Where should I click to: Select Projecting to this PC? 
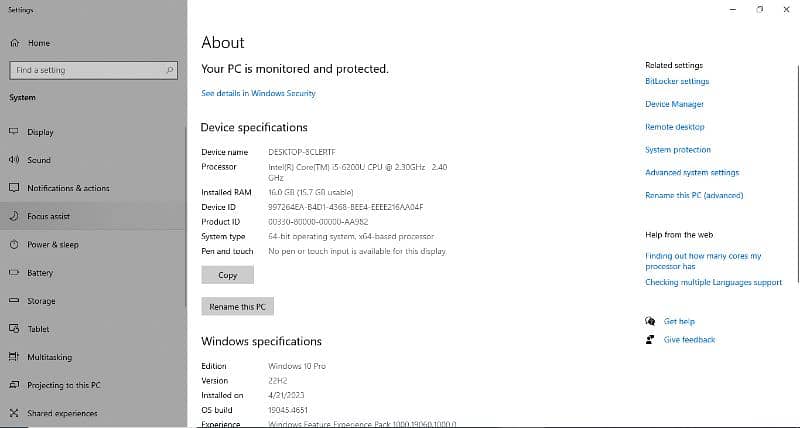[x=63, y=385]
